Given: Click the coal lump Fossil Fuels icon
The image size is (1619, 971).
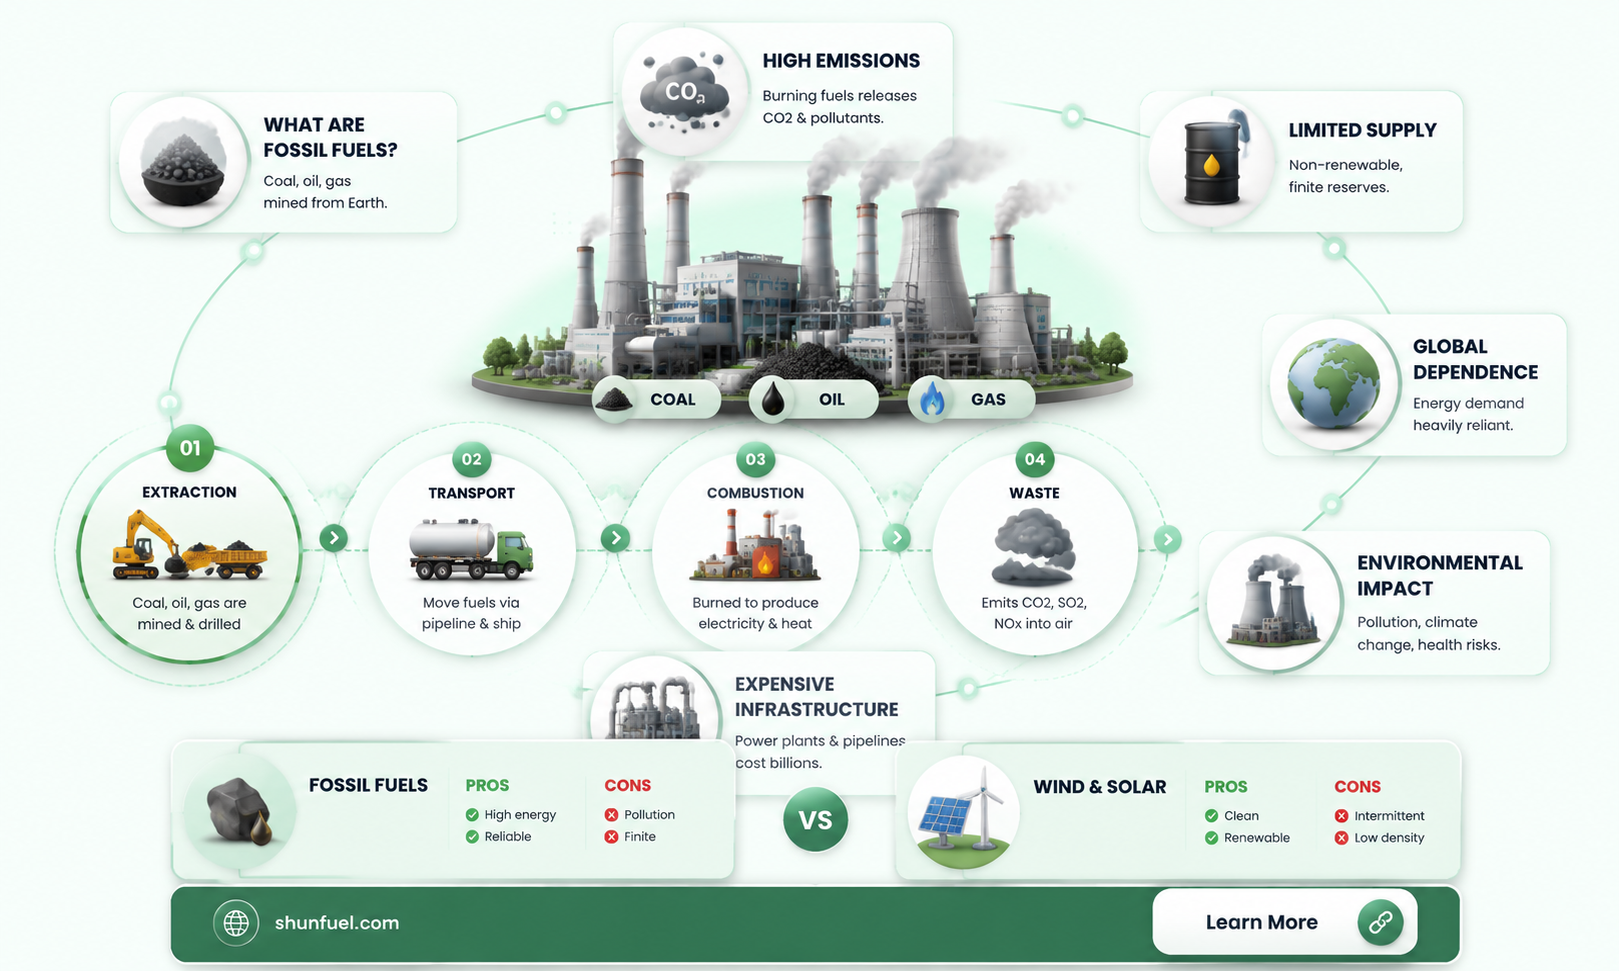Looking at the screenshot, I should tap(240, 811).
